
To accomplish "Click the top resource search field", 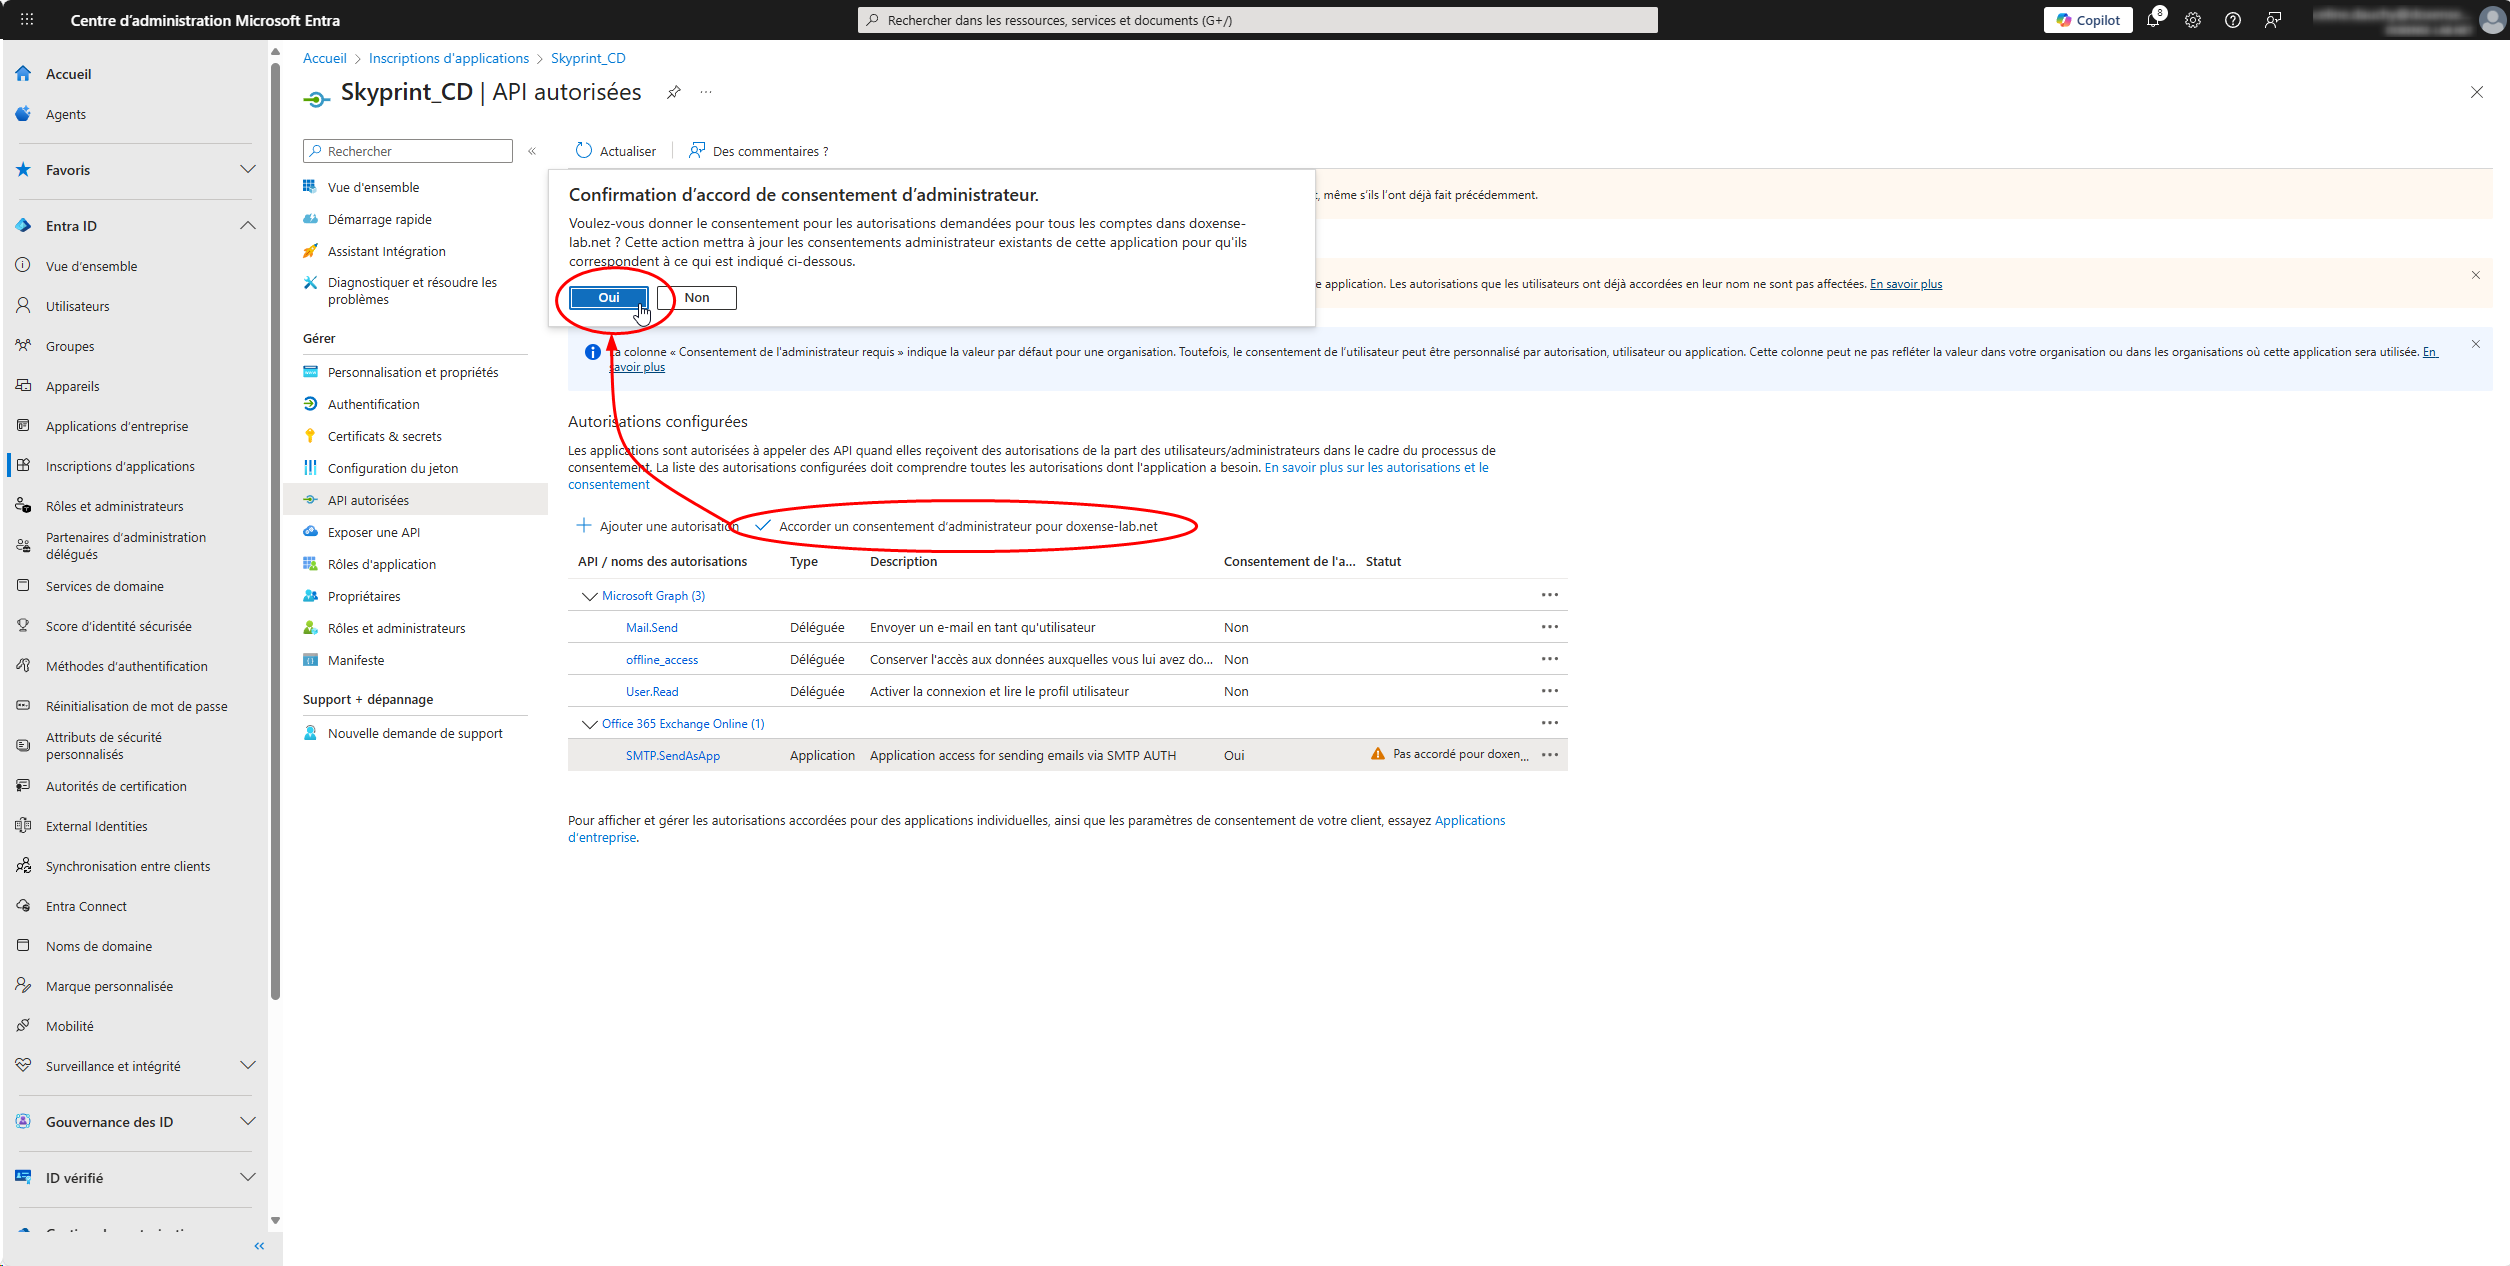I will tap(1257, 20).
